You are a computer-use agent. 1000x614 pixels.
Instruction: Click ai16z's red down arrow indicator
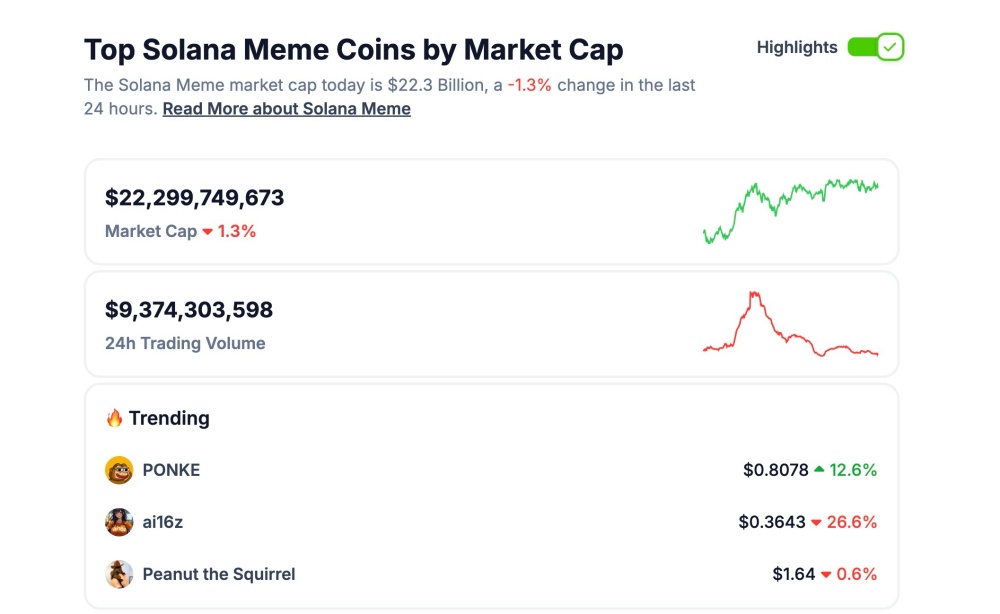(816, 522)
